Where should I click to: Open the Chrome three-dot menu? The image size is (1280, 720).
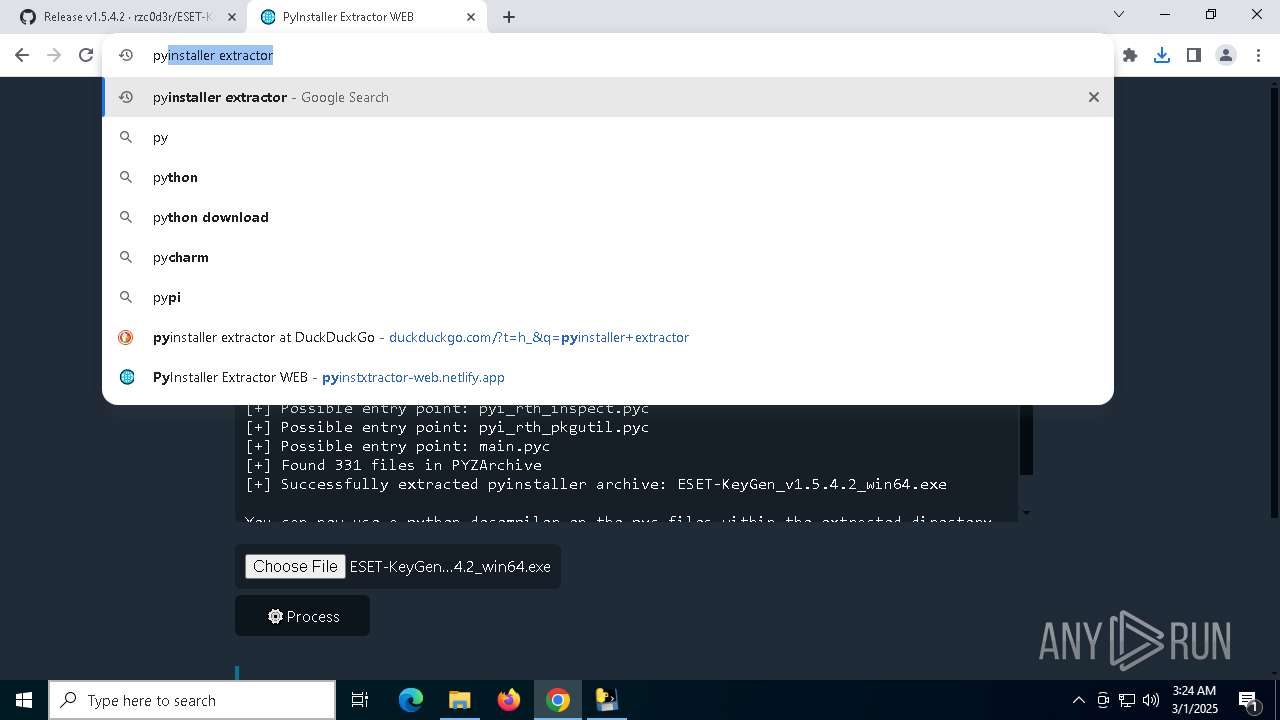1258,55
